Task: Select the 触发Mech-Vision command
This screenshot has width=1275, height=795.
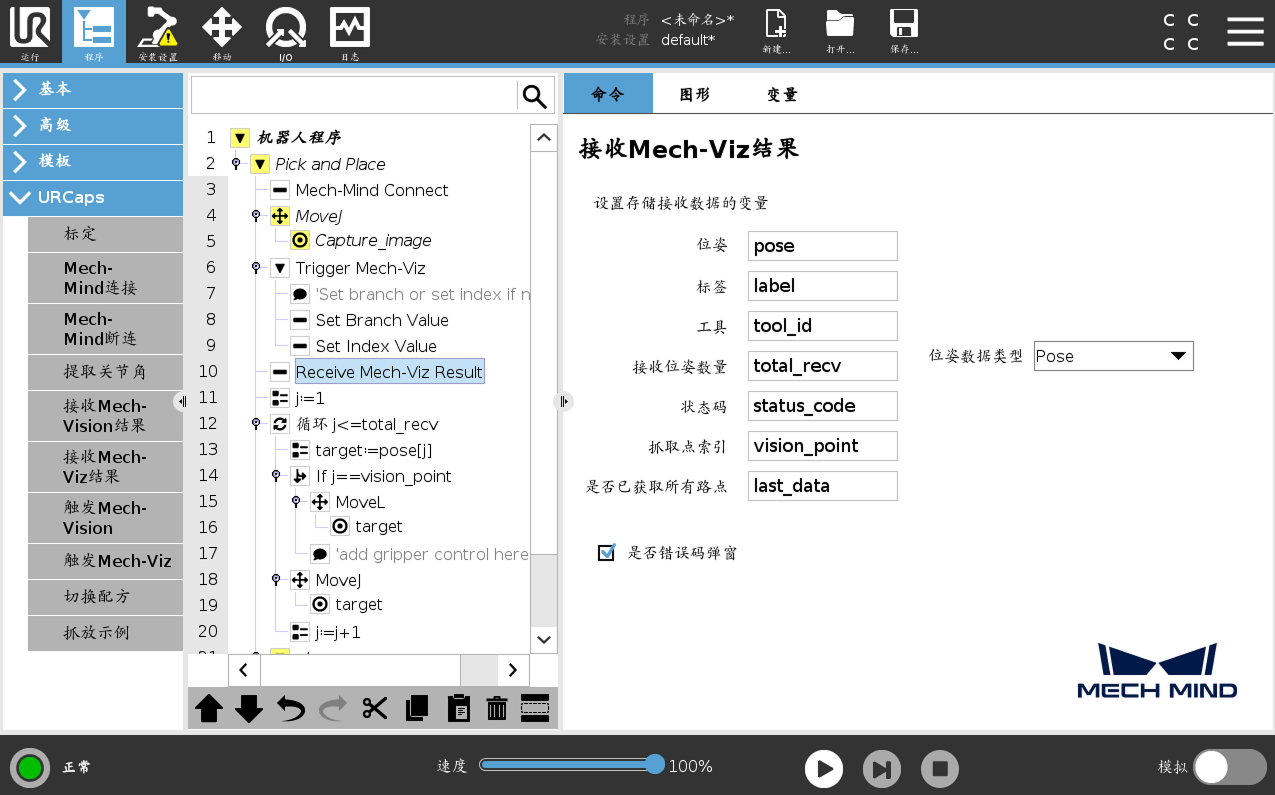Action: coord(105,517)
